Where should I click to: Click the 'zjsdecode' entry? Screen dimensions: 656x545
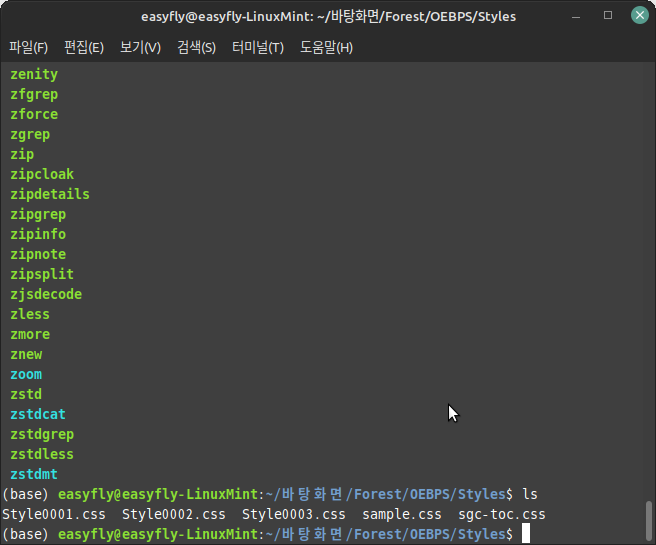click(46, 294)
